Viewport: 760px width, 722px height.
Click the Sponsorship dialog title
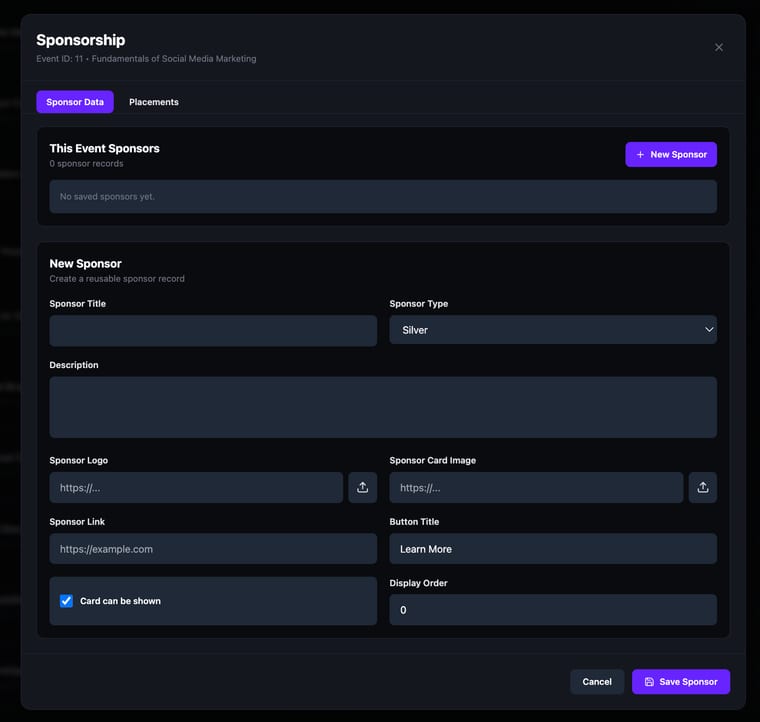coord(80,40)
